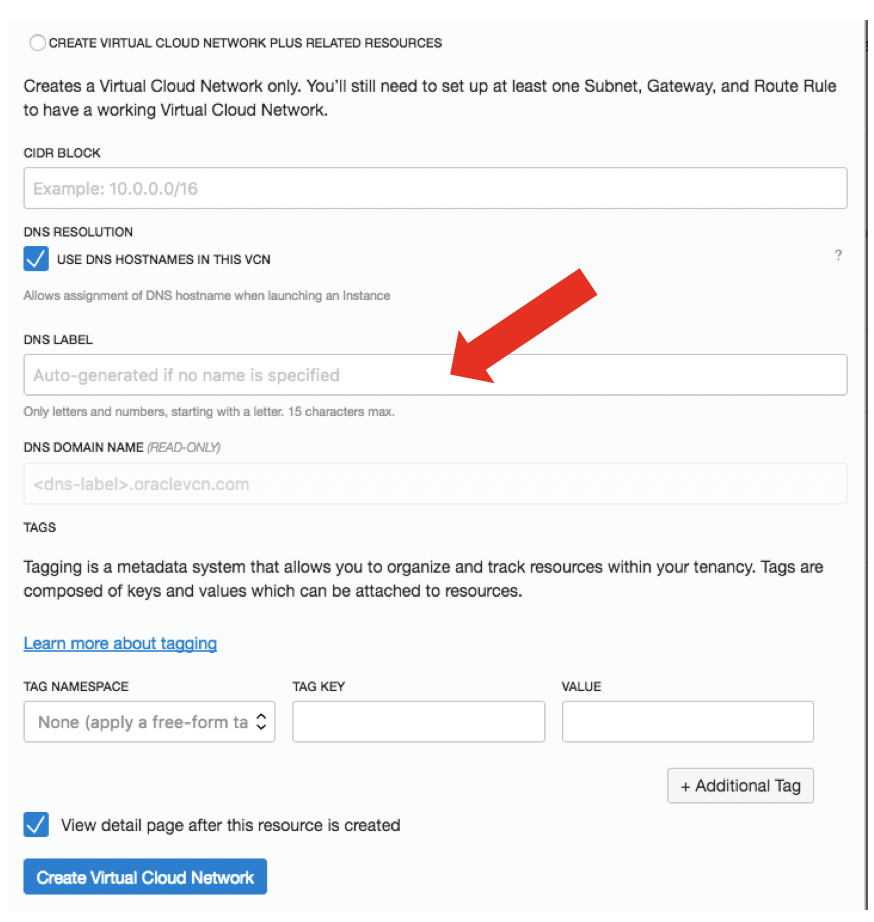Screen dimensions: 874x922
Task: Click the DNS RESOLUTION heading
Action: click(78, 232)
